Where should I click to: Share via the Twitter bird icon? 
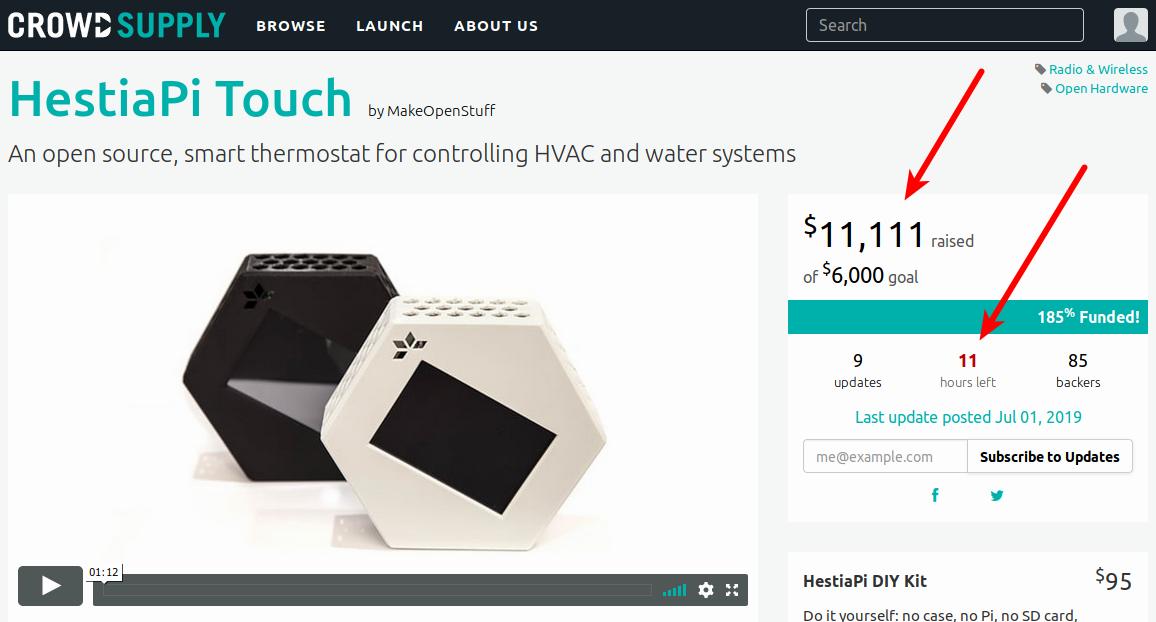pos(997,495)
